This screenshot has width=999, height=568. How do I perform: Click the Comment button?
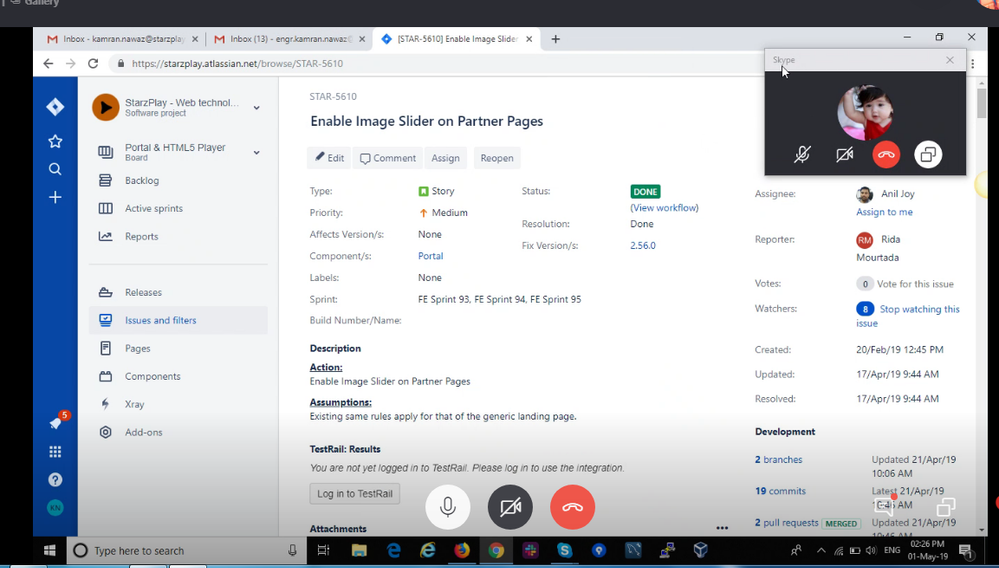pyautogui.click(x=387, y=158)
